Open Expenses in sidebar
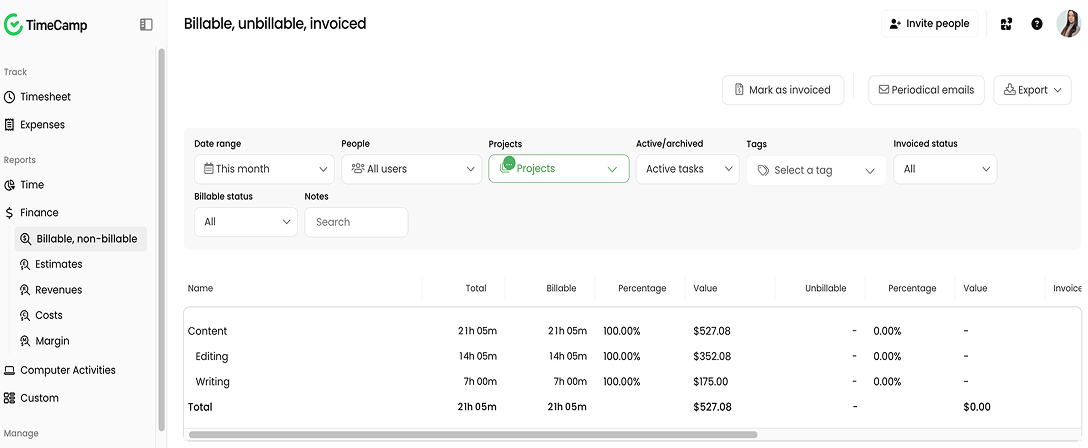The image size is (1088, 448). click(x=42, y=125)
